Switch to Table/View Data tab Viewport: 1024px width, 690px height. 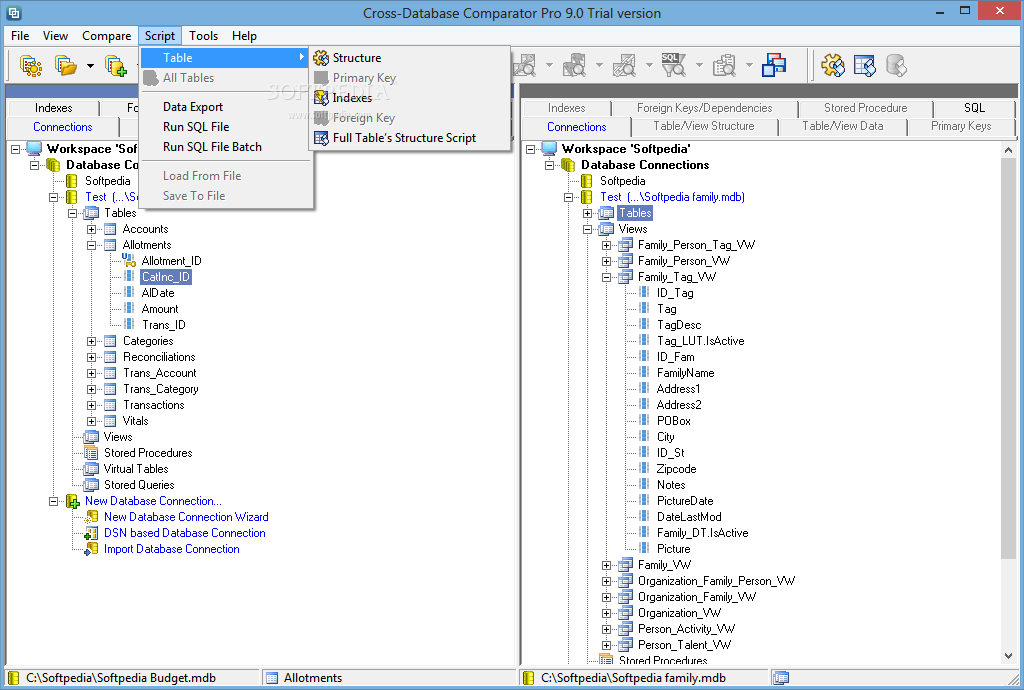click(x=842, y=127)
